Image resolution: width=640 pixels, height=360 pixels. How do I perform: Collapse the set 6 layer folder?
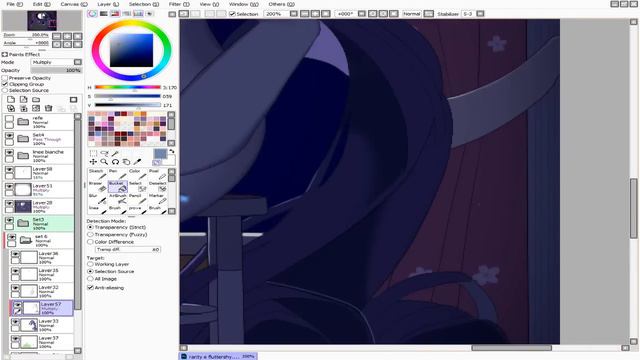[x=26, y=240]
